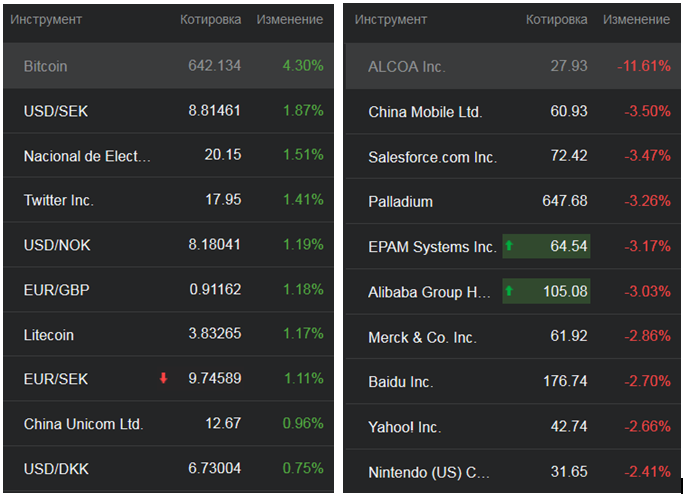The height and width of the screenshot is (500, 685).
Task: Open the Yahoo! Inc. row
Action: [x=404, y=427]
